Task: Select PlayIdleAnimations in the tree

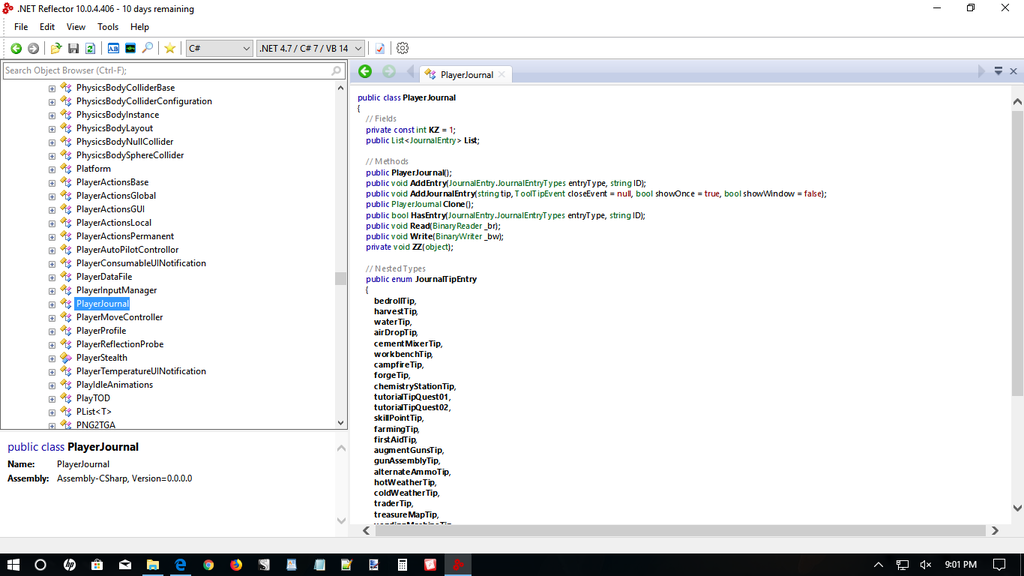Action: [x=114, y=385]
